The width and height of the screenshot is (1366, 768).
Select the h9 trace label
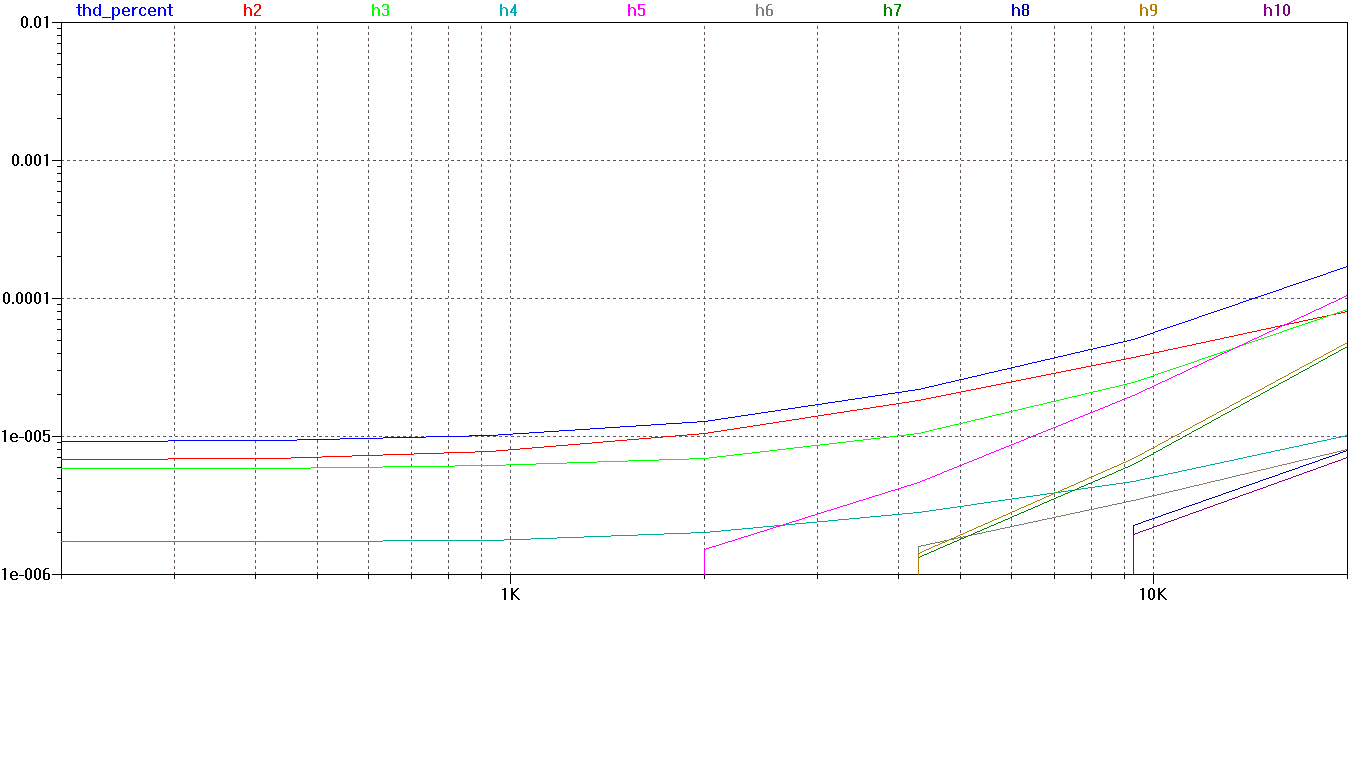pyautogui.click(x=1148, y=11)
